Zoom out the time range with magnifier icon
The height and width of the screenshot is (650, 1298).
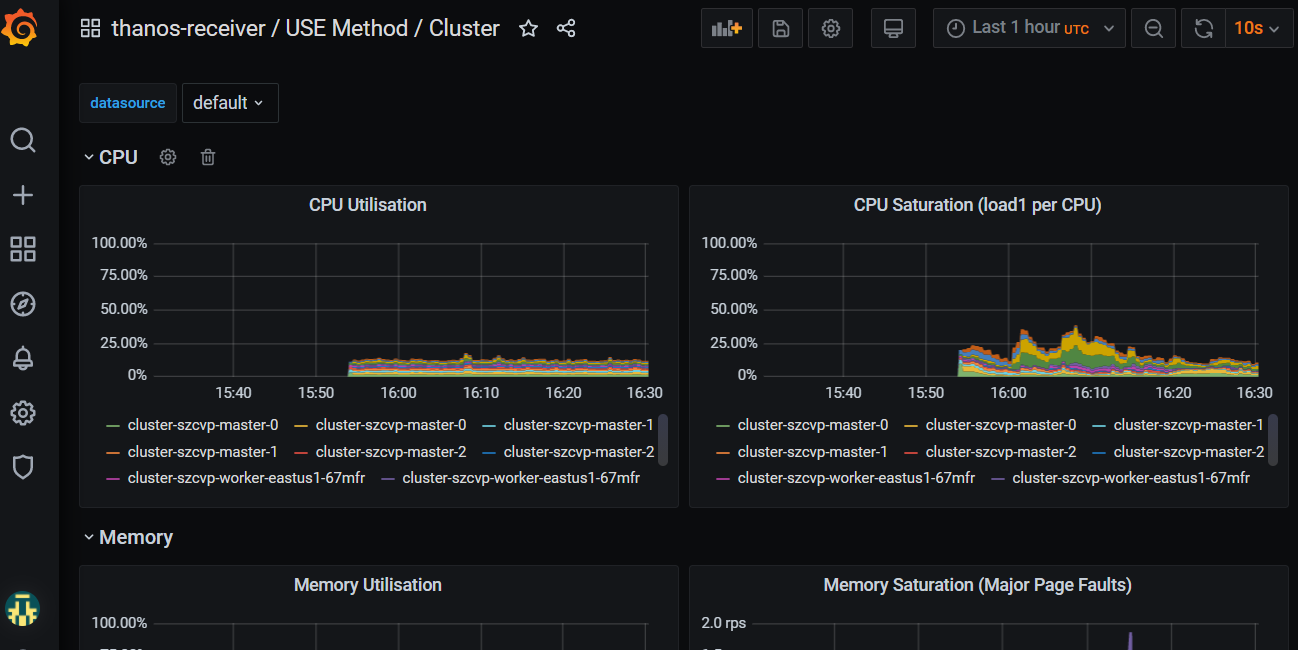[1153, 28]
